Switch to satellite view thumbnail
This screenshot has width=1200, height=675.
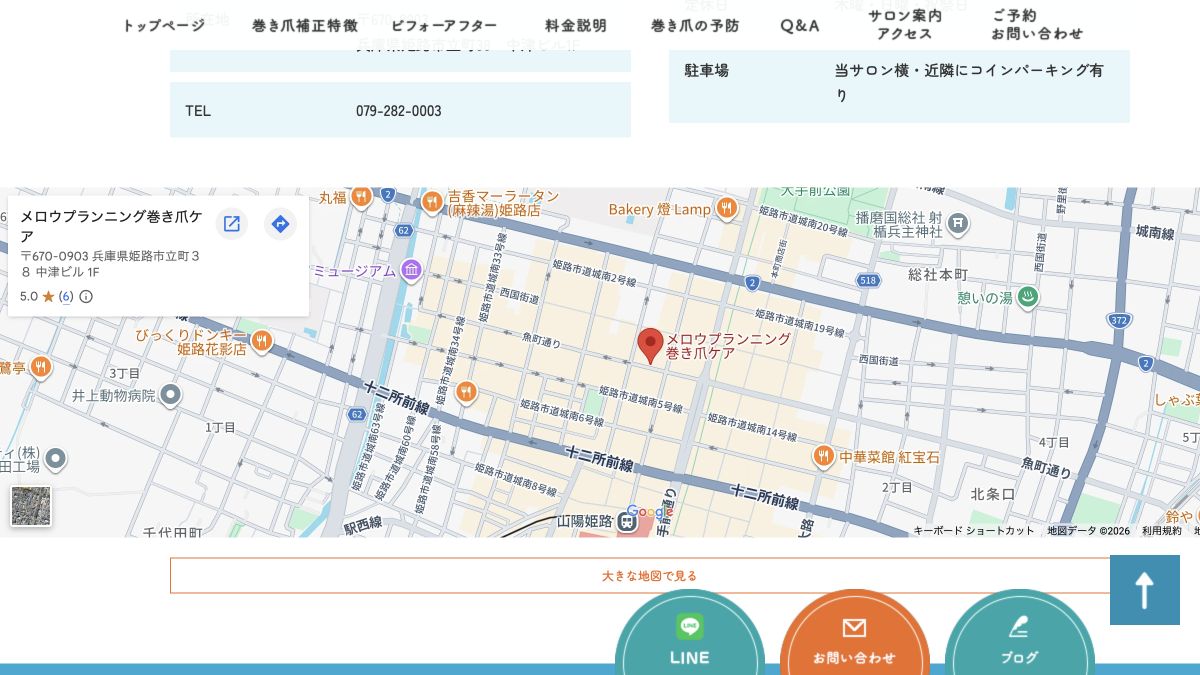(x=31, y=506)
